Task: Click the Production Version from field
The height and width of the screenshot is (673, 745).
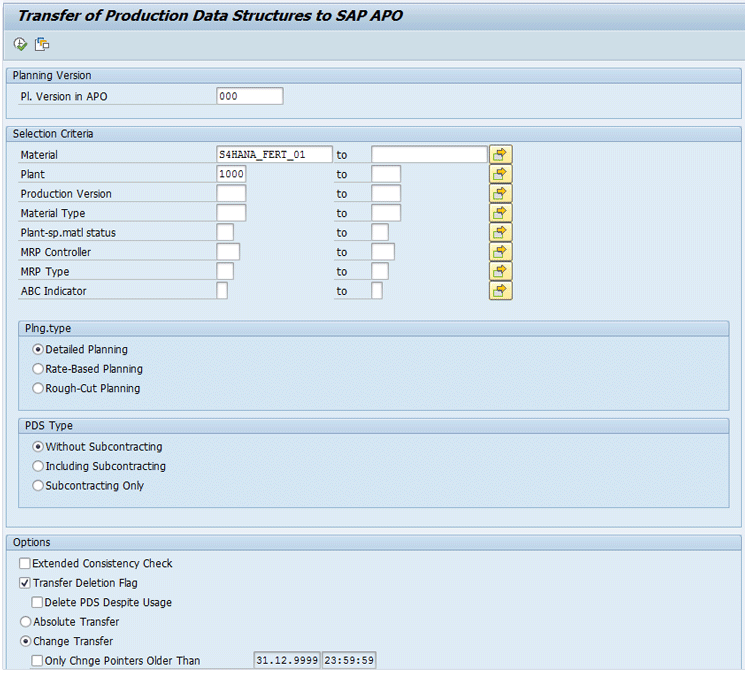Action: coord(231,193)
